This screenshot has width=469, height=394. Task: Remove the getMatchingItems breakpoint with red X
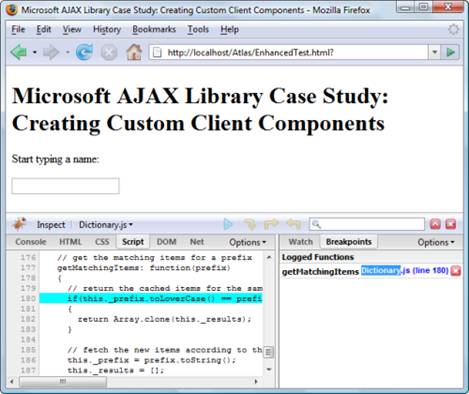click(x=456, y=271)
